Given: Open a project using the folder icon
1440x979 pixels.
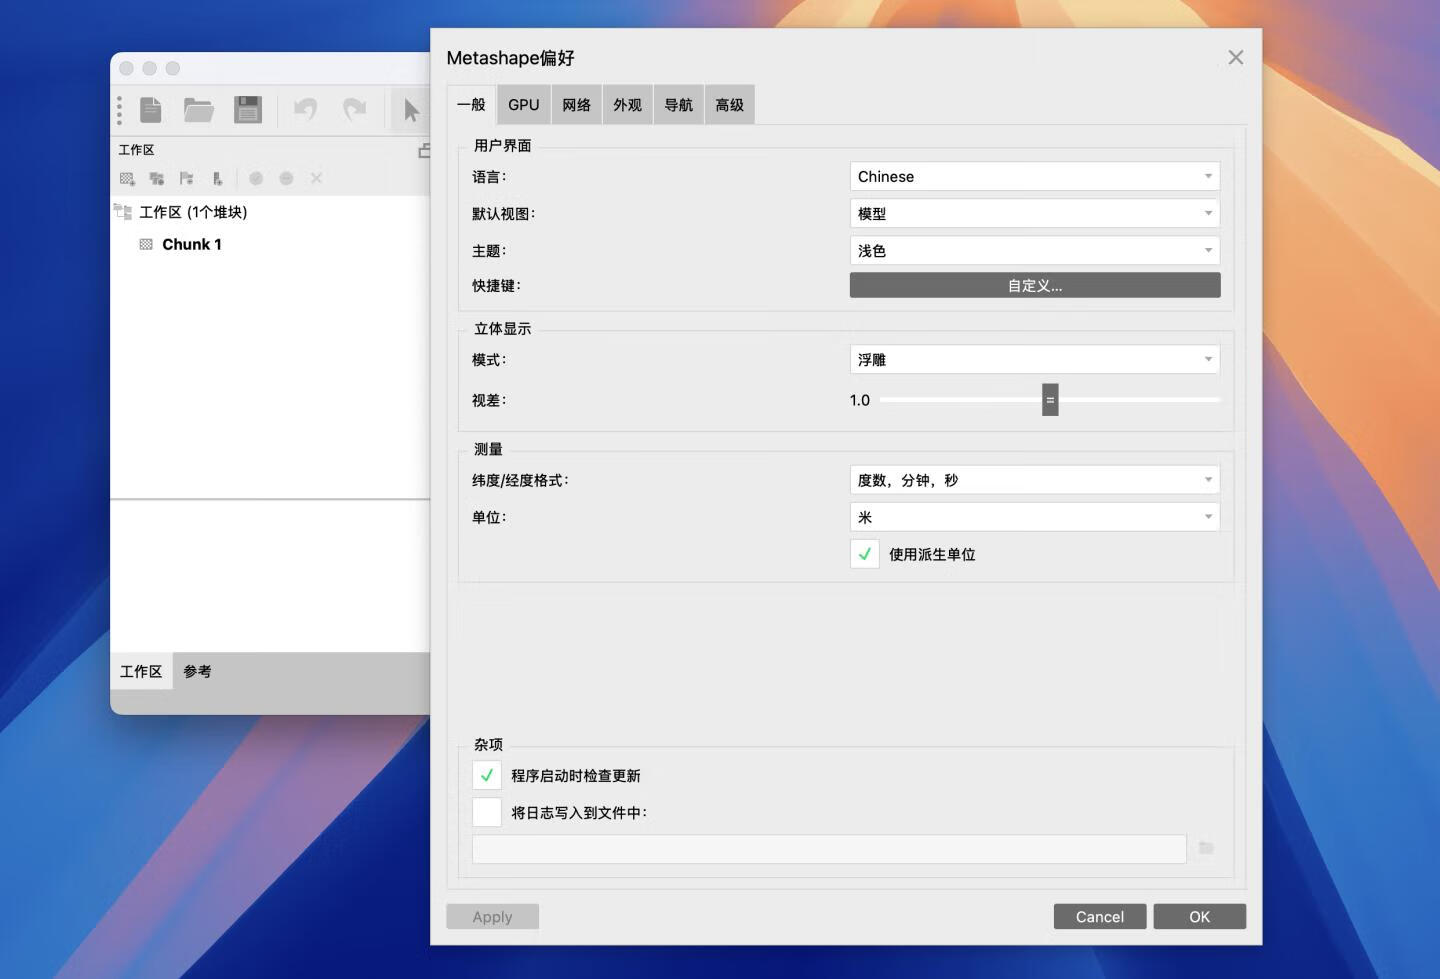Looking at the screenshot, I should tap(198, 110).
